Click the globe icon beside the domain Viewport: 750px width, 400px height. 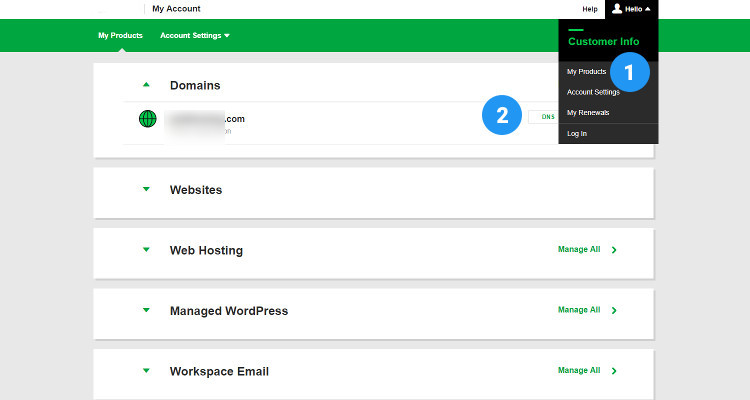click(147, 119)
